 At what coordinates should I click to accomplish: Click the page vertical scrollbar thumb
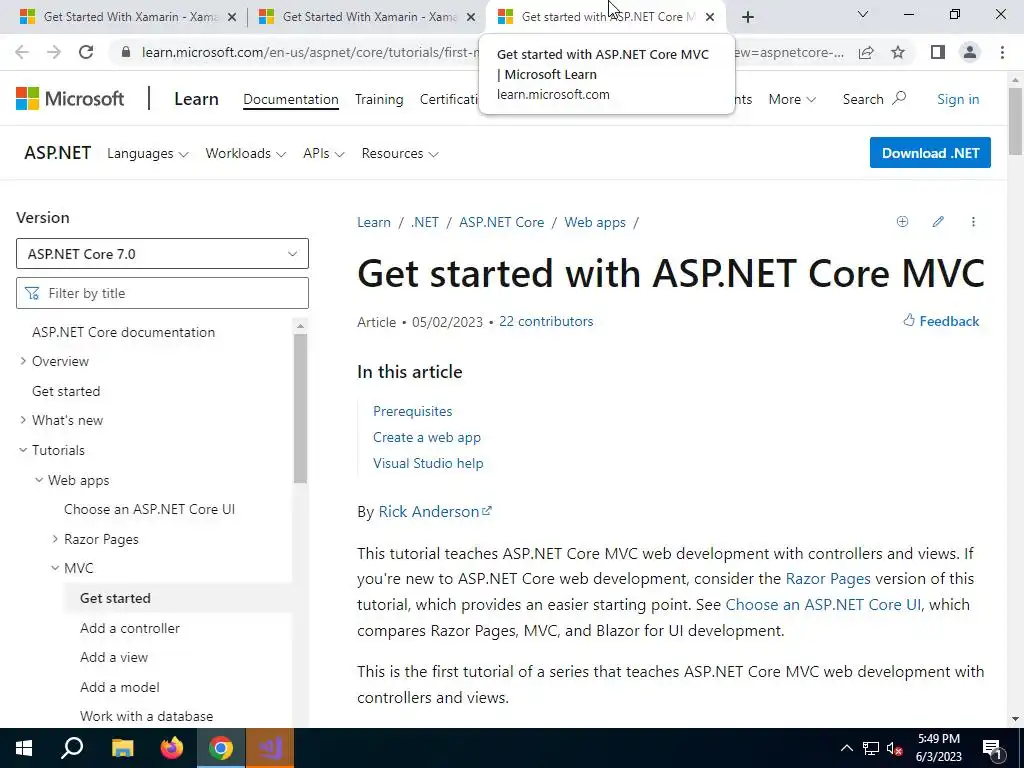tap(1015, 121)
